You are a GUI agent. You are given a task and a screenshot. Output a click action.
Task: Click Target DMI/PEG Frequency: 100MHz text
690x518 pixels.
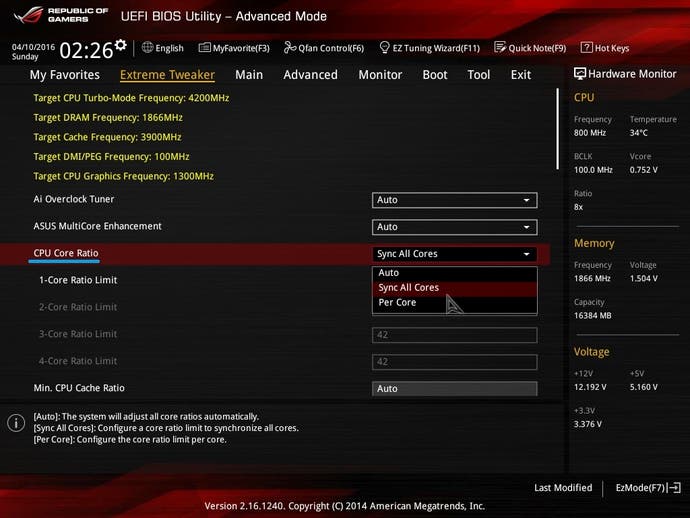coord(111,157)
